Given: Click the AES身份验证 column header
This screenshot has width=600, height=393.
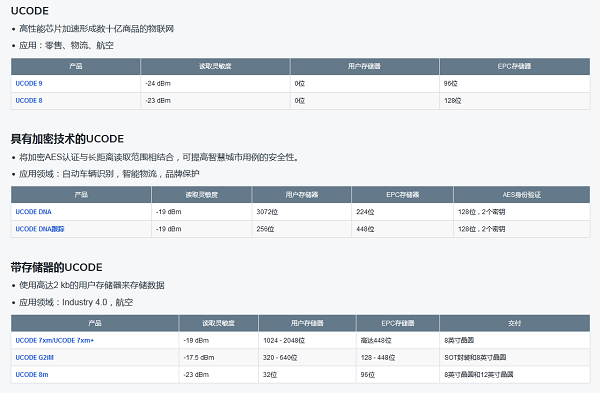Looking at the screenshot, I should click(522, 195).
